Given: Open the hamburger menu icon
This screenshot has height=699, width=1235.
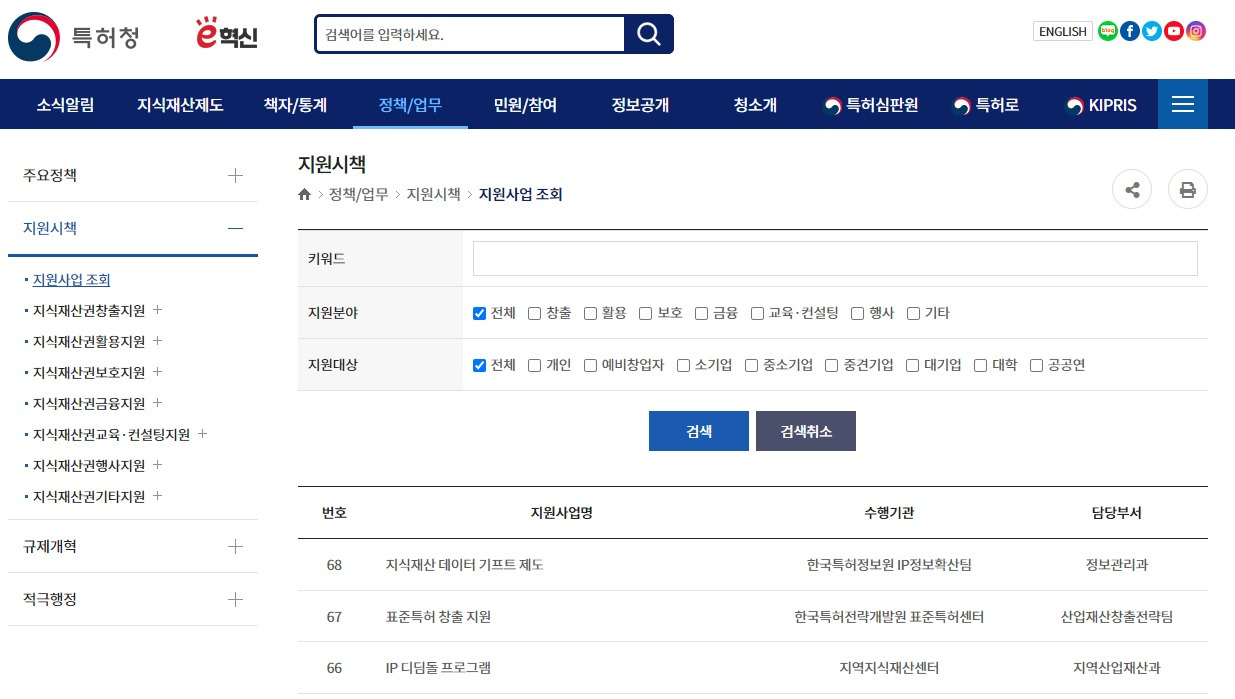Looking at the screenshot, I should coord(1183,103).
